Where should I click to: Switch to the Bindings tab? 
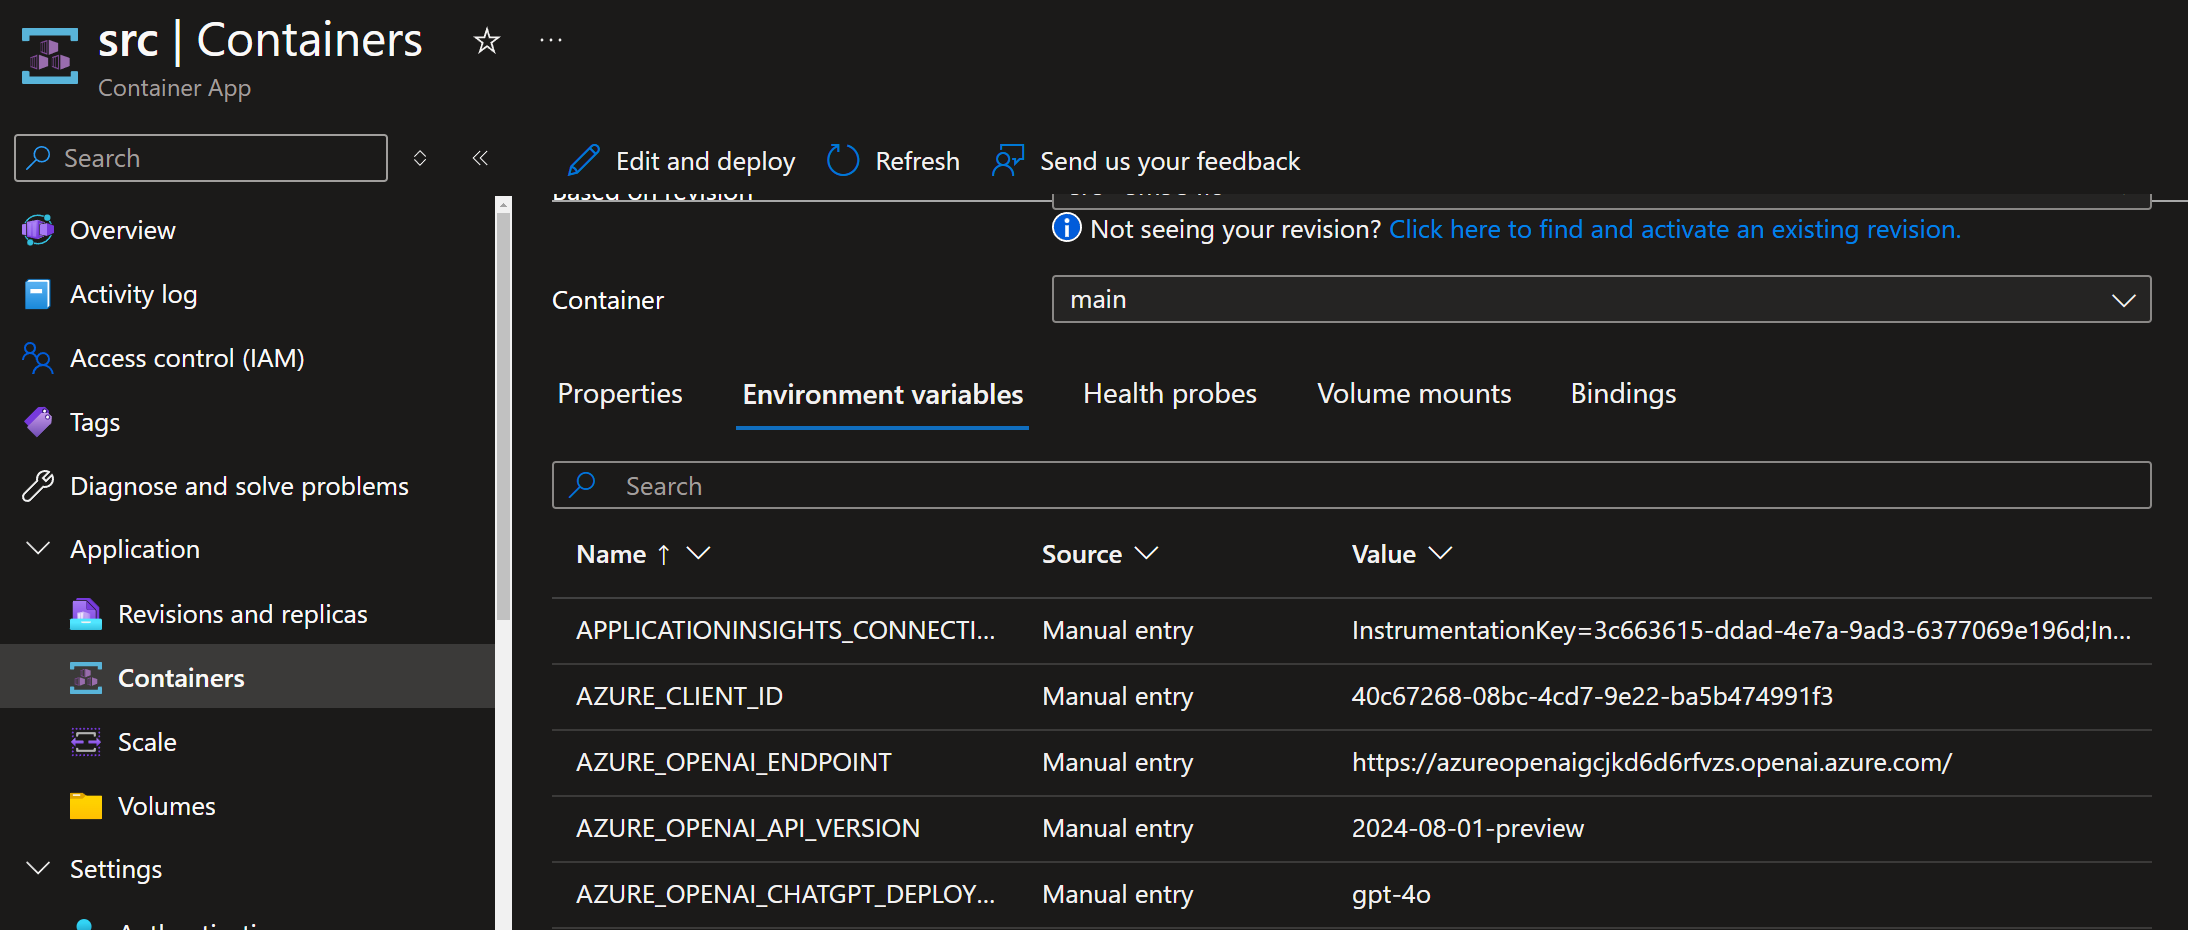1623,394
